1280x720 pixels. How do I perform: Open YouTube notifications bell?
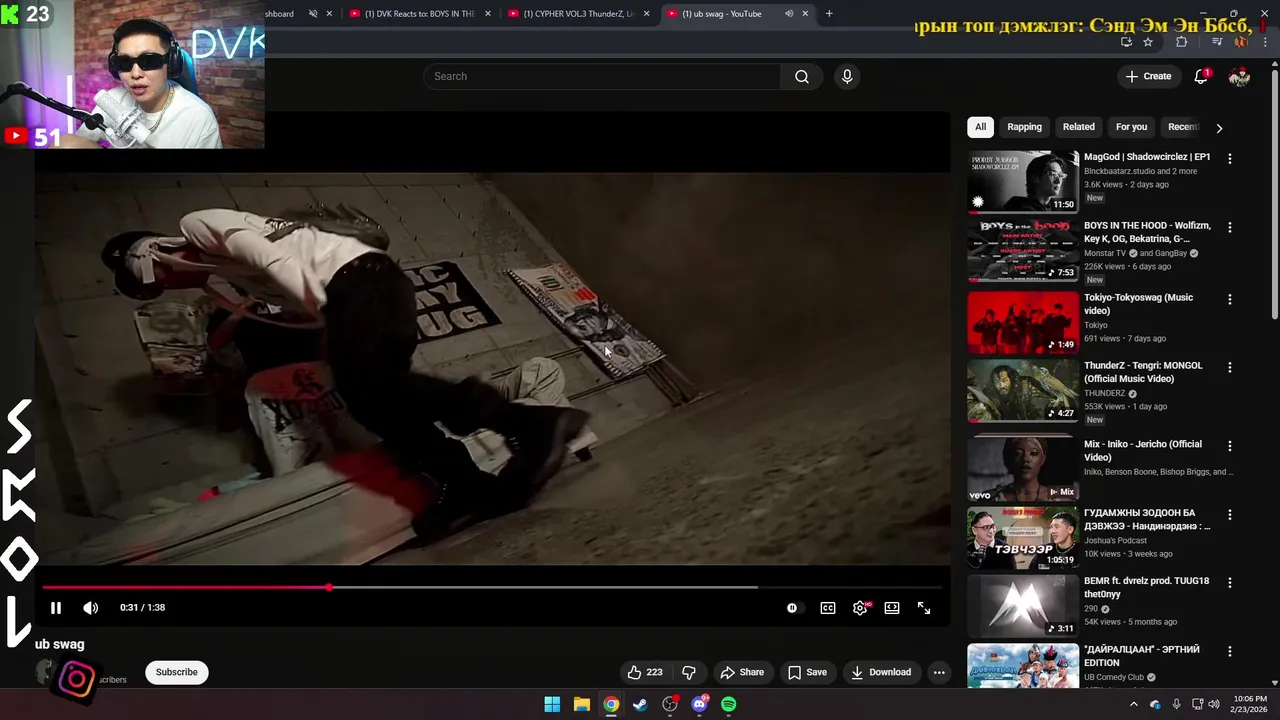[x=1201, y=76]
